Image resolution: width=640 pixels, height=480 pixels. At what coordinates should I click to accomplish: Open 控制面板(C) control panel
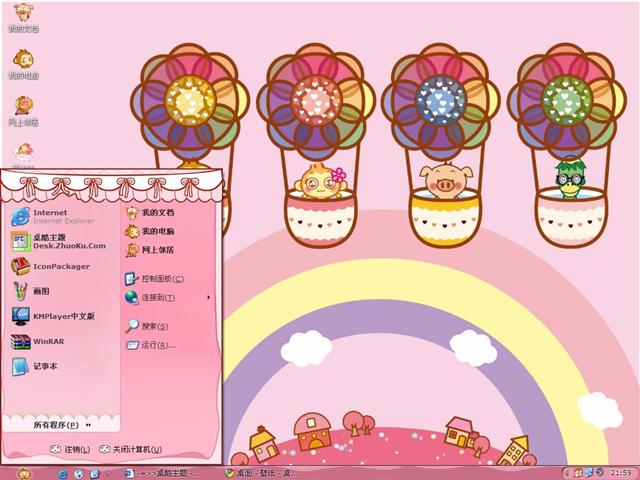click(x=154, y=279)
